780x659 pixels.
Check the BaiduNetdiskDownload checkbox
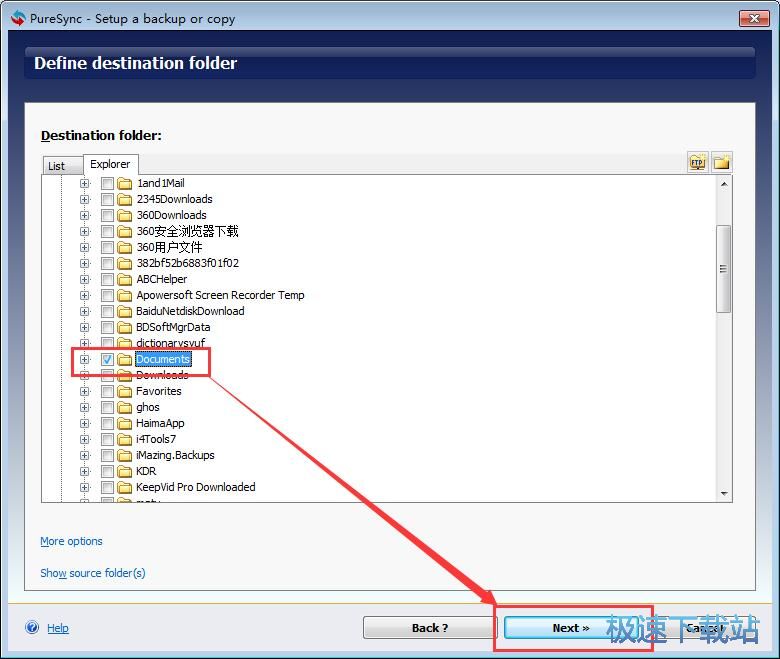[x=107, y=311]
